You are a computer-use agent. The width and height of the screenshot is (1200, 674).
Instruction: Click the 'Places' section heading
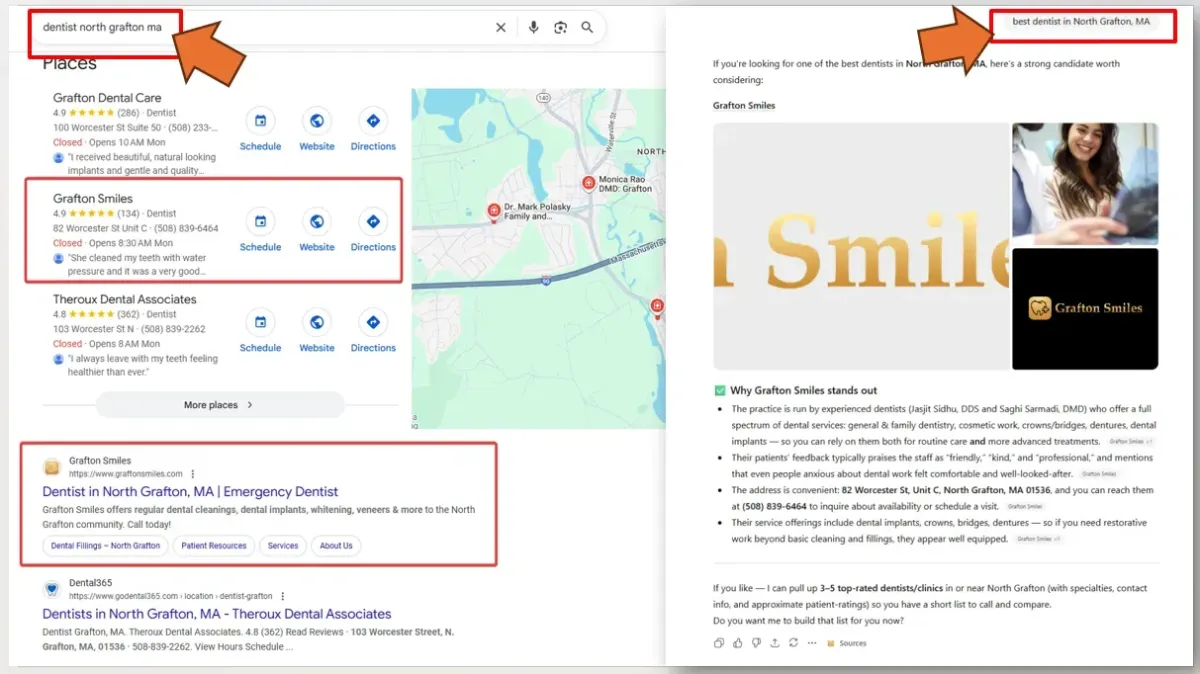[x=69, y=64]
